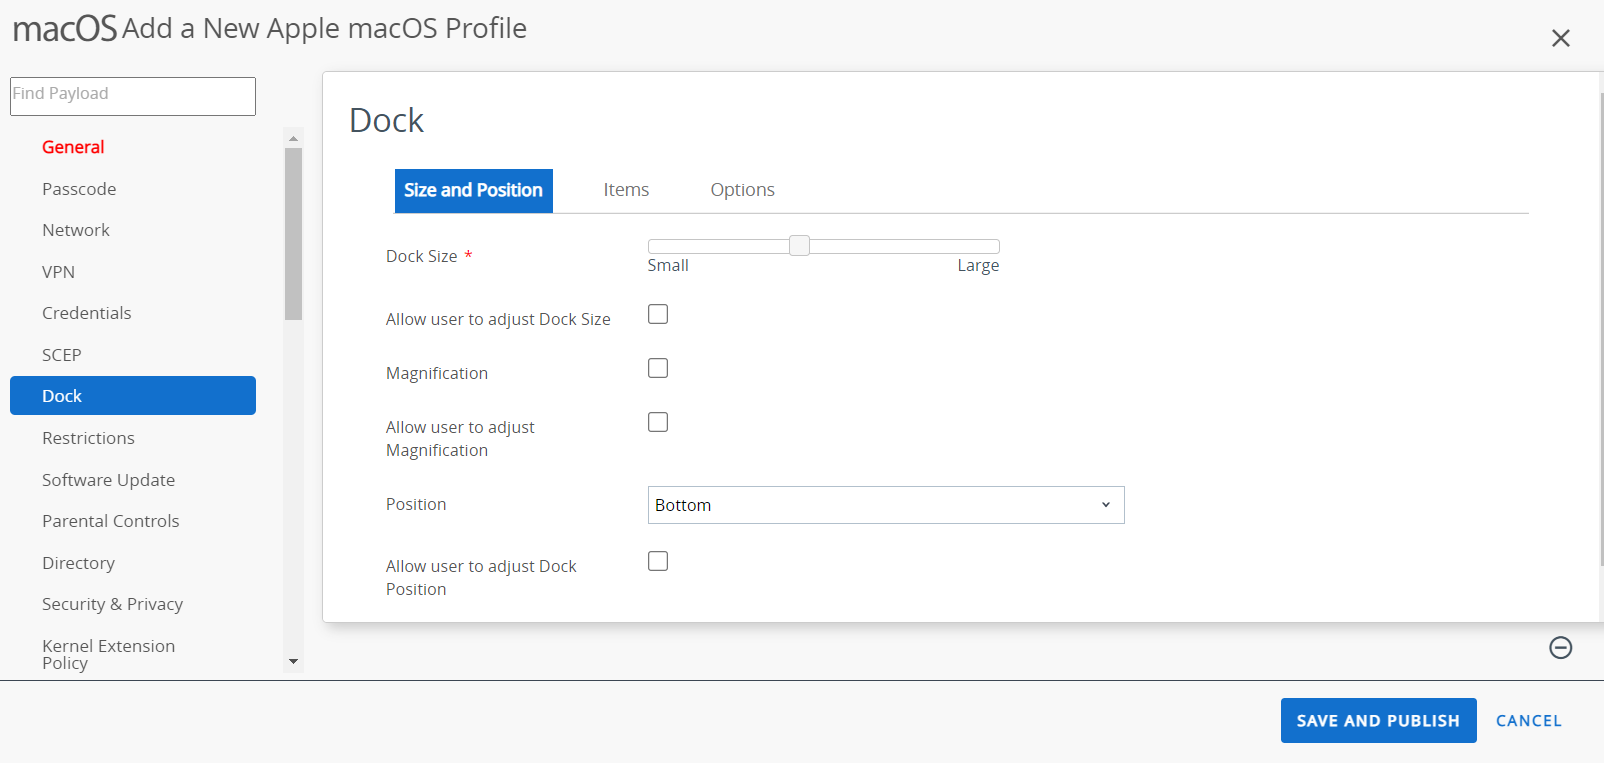The height and width of the screenshot is (763, 1604).
Task: Open the General payload settings
Action: tap(73, 147)
